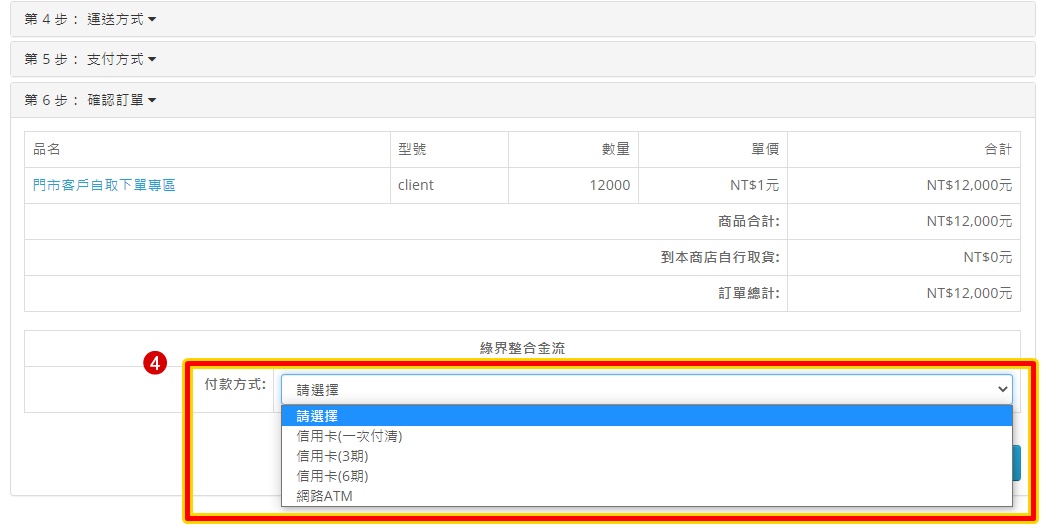The width and height of the screenshot is (1060, 529).
Task: Click the chevron arrow on the 付款方式 select
Action: (1002, 389)
